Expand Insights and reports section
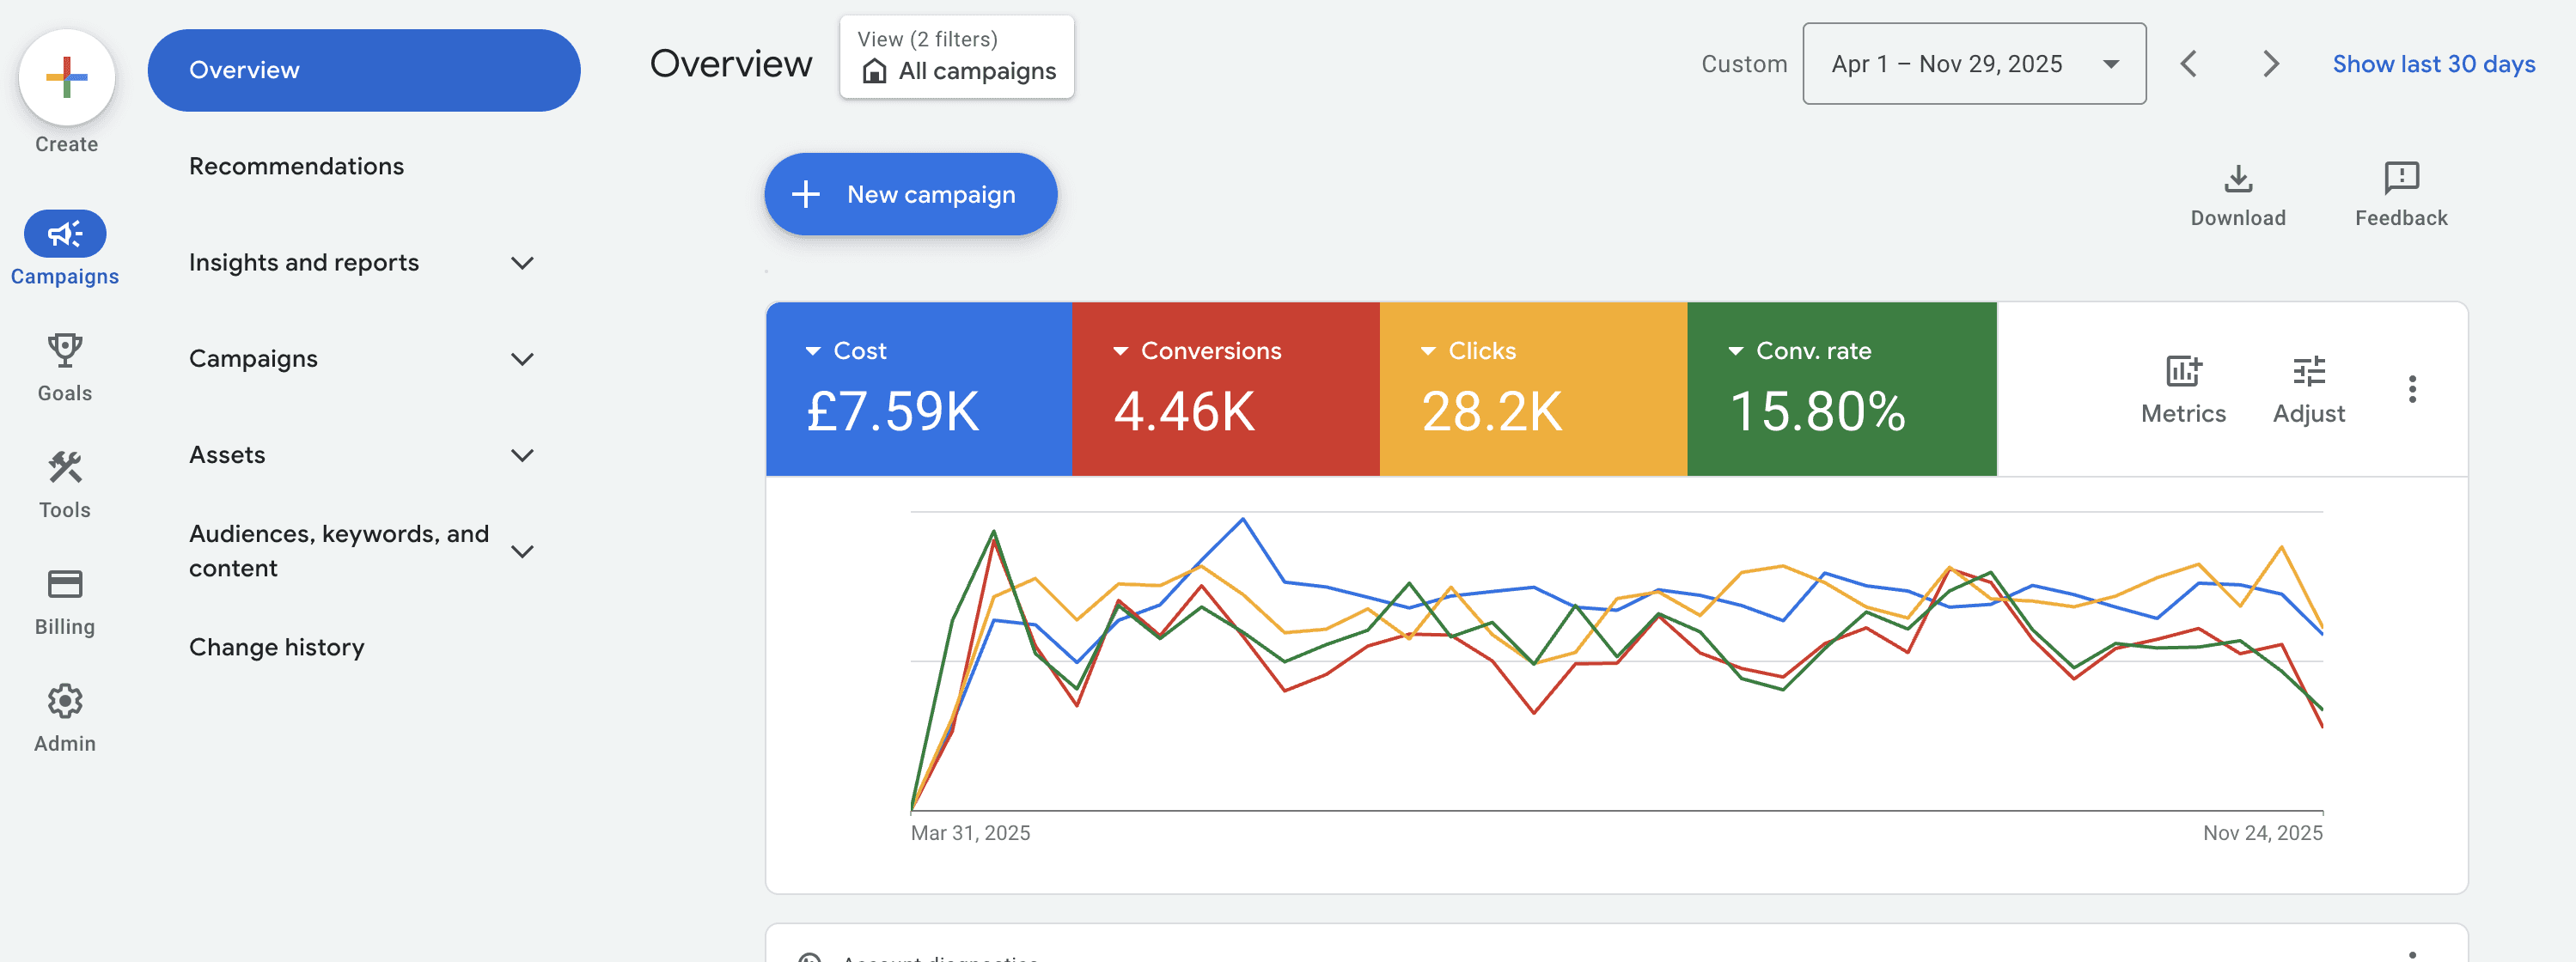2576x962 pixels. pos(521,263)
